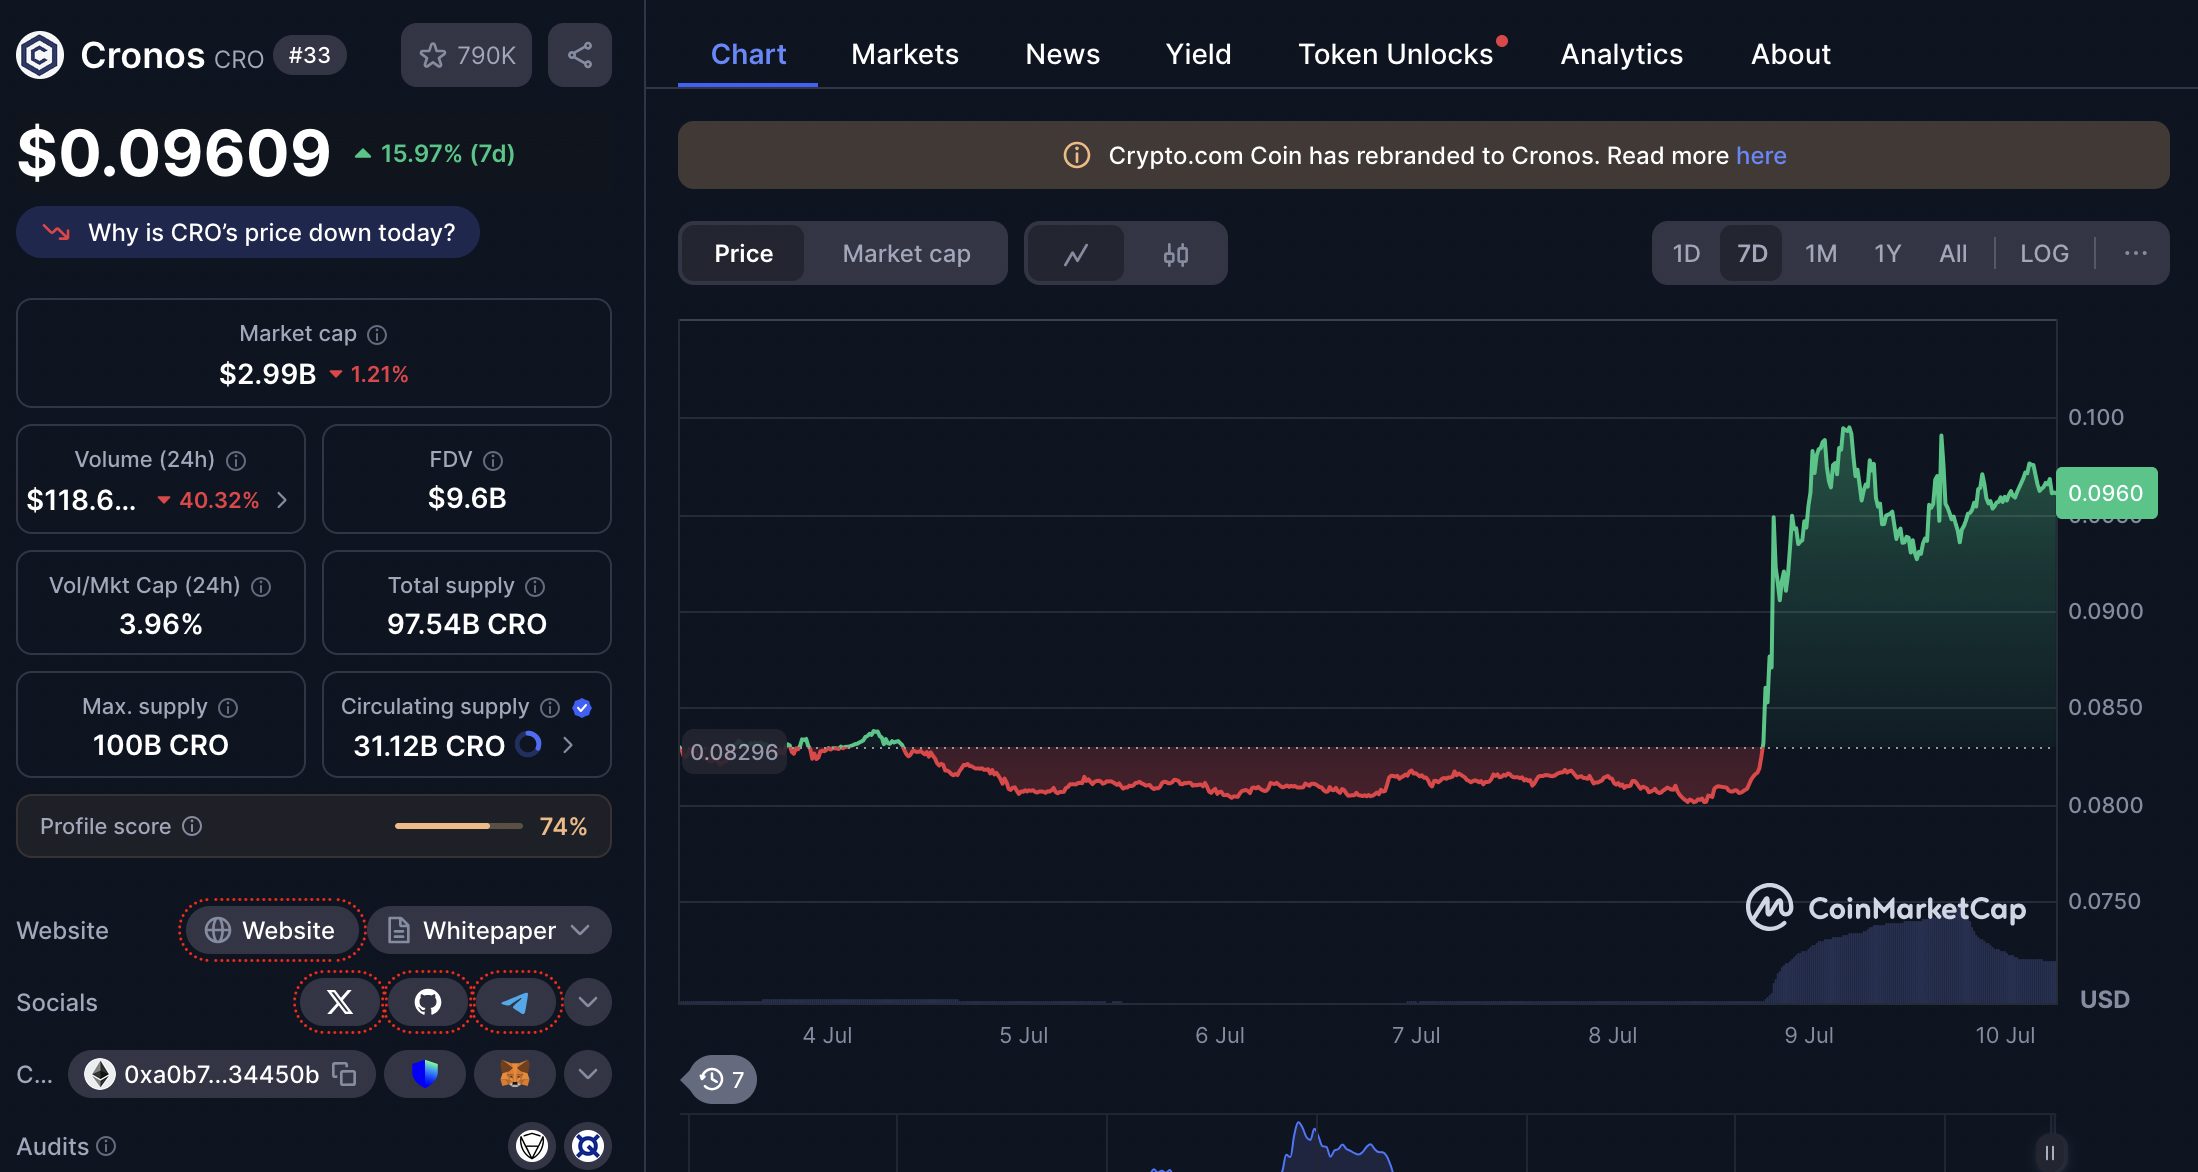Add Cronos to watchlist with the star button
The image size is (2198, 1172).
[466, 55]
